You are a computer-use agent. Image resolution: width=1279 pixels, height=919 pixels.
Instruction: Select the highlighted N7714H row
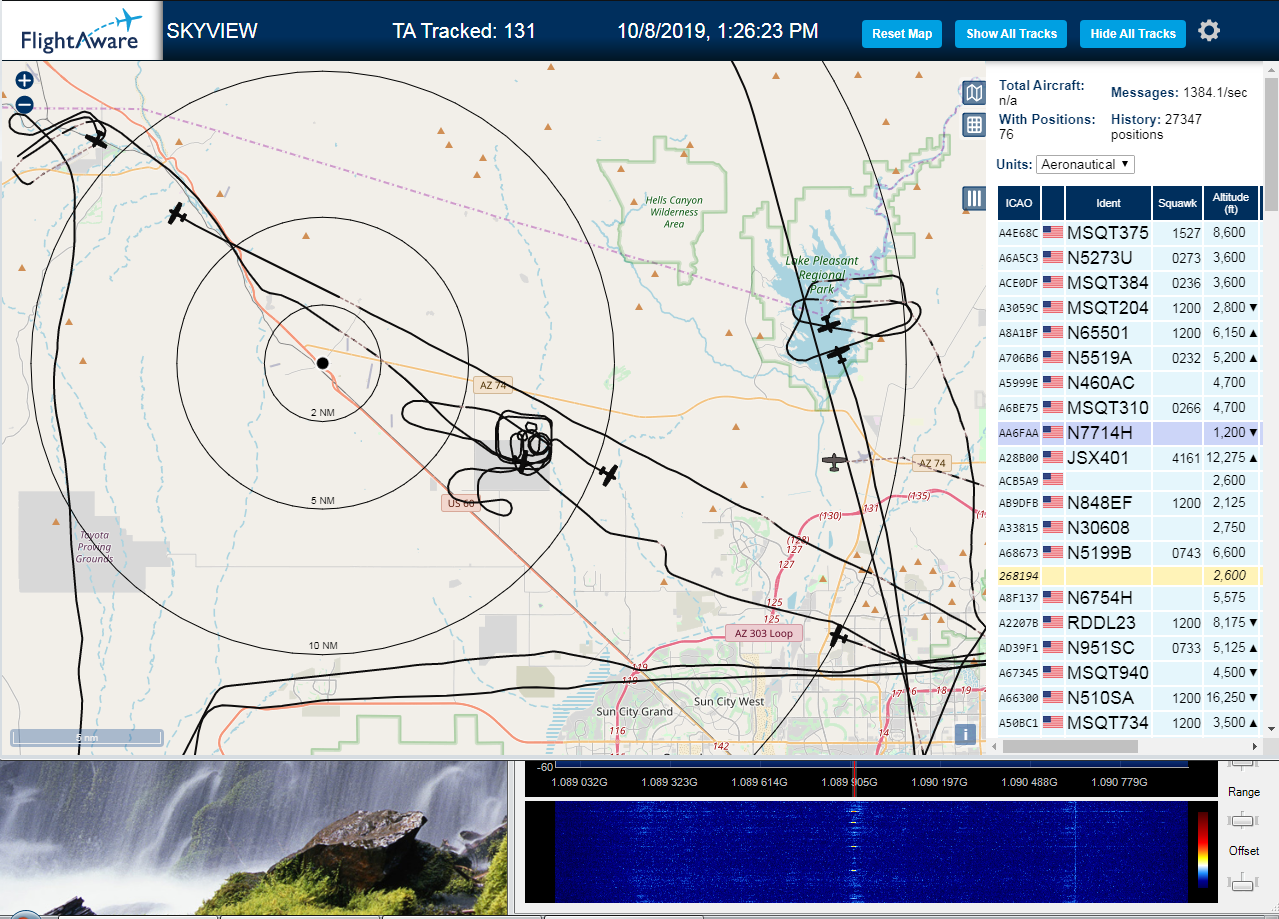1129,433
